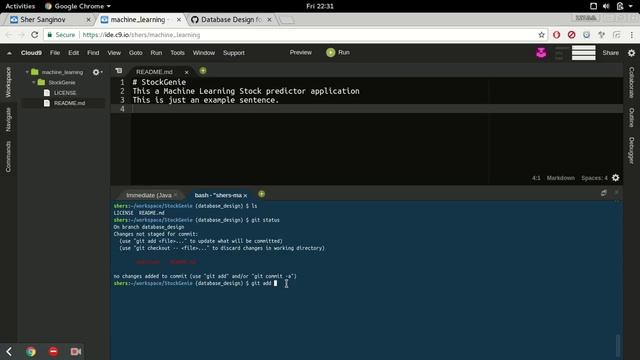Screen dimensions: 640x360
Task: Click the back chevron in bottom dock
Action: coord(9,351)
